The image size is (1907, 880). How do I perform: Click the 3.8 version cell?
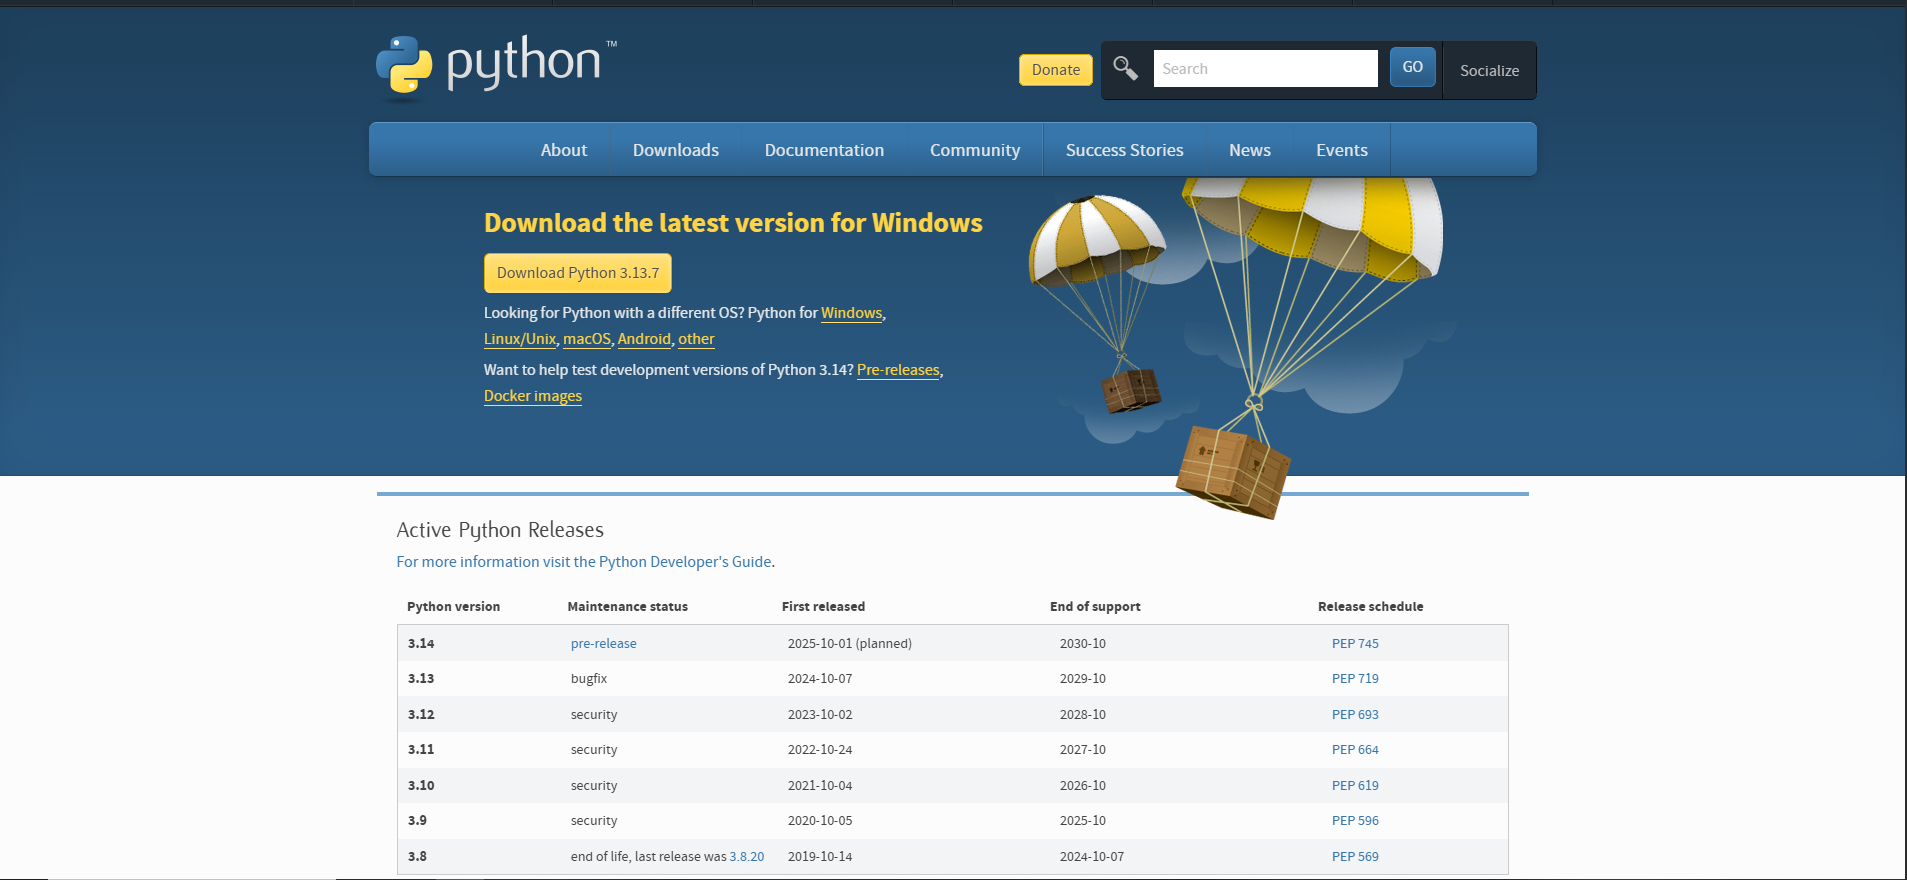(x=417, y=857)
